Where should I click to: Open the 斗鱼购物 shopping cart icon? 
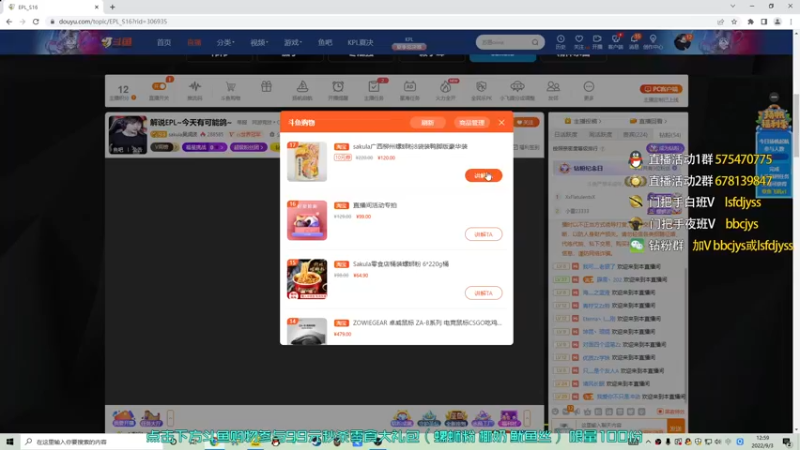pos(231,90)
